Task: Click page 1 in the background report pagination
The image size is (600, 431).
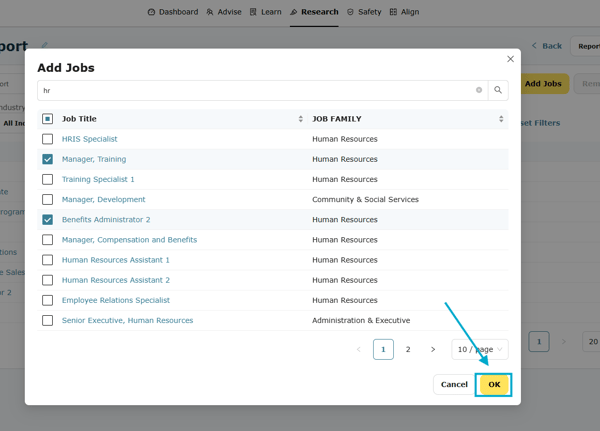Action: coord(539,341)
